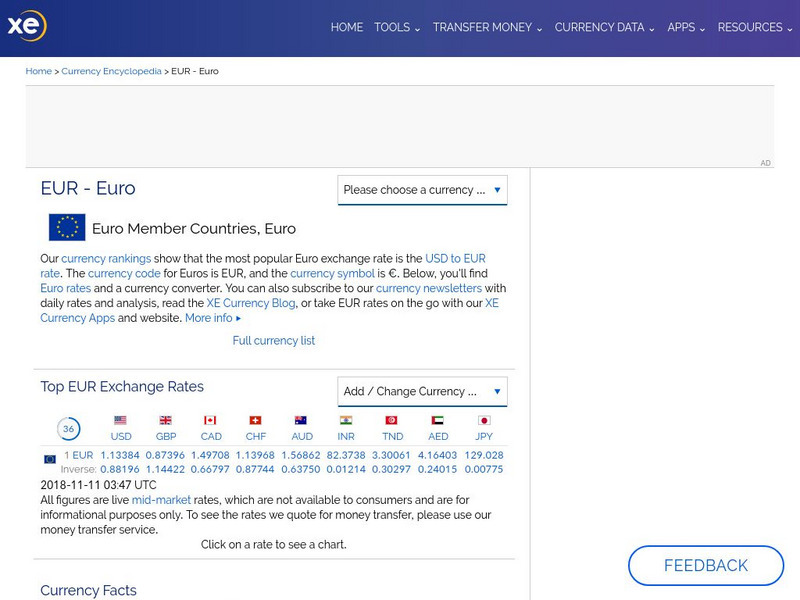Click the 82.3738 EUR to INR rate
This screenshot has height=600, width=800.
point(346,455)
